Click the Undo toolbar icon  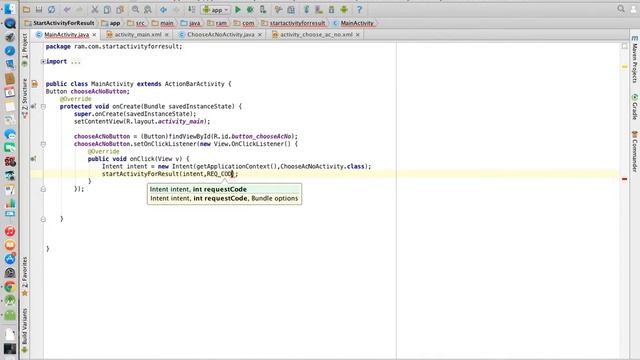tap(67, 9)
